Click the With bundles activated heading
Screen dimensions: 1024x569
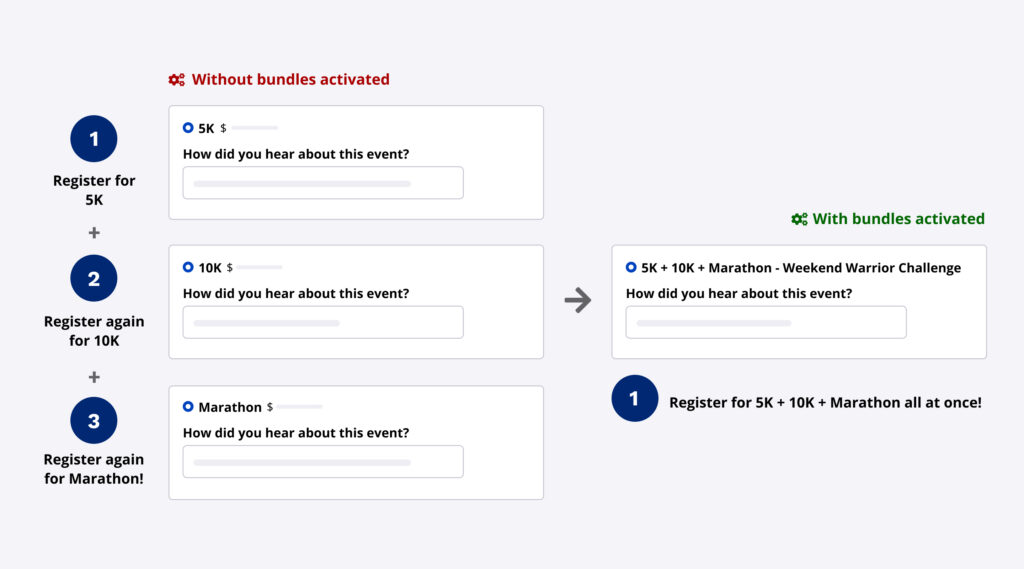pyautogui.click(x=898, y=219)
